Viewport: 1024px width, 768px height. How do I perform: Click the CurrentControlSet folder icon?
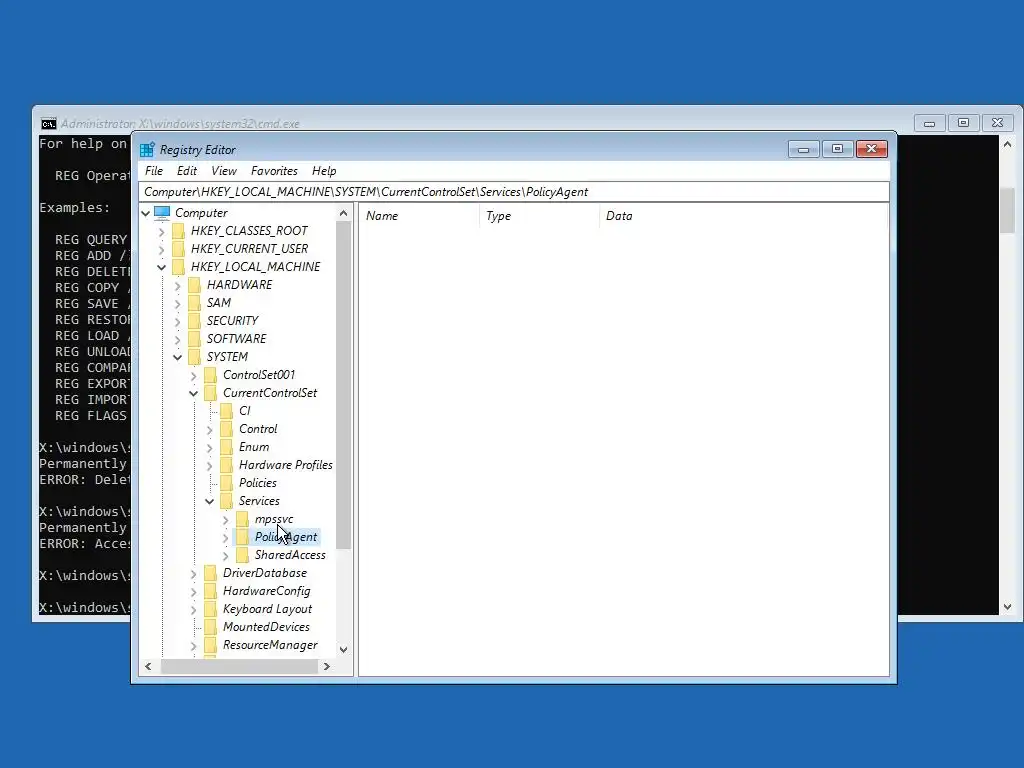(210, 393)
